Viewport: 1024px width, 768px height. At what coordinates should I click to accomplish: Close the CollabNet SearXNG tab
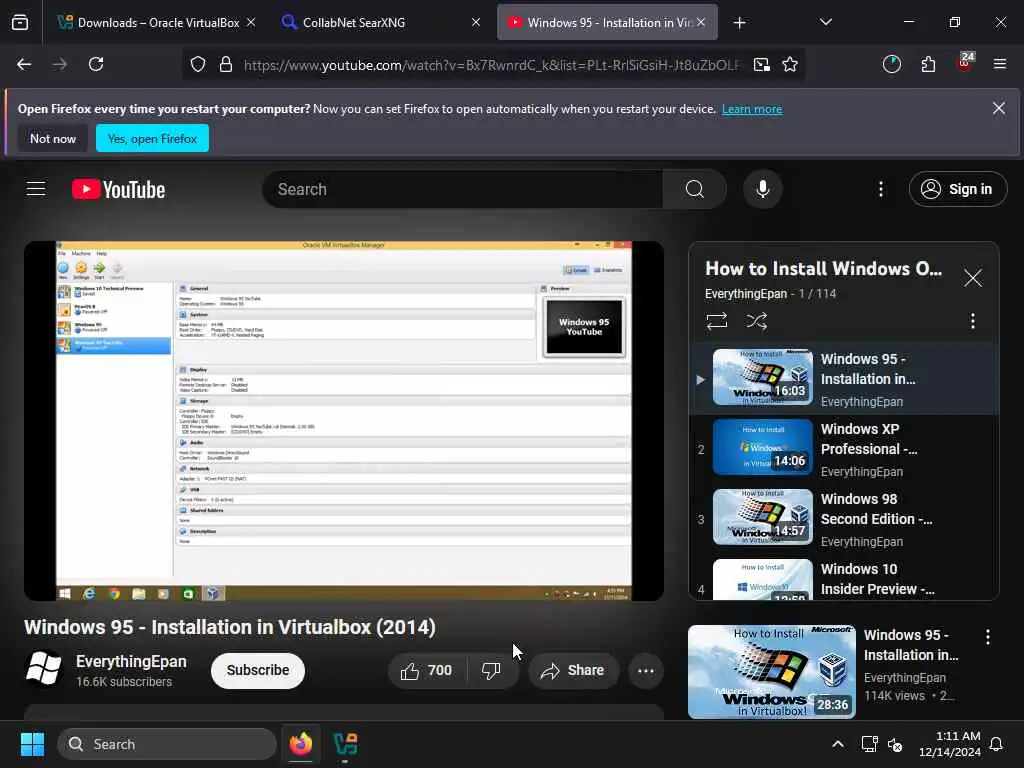[476, 22]
